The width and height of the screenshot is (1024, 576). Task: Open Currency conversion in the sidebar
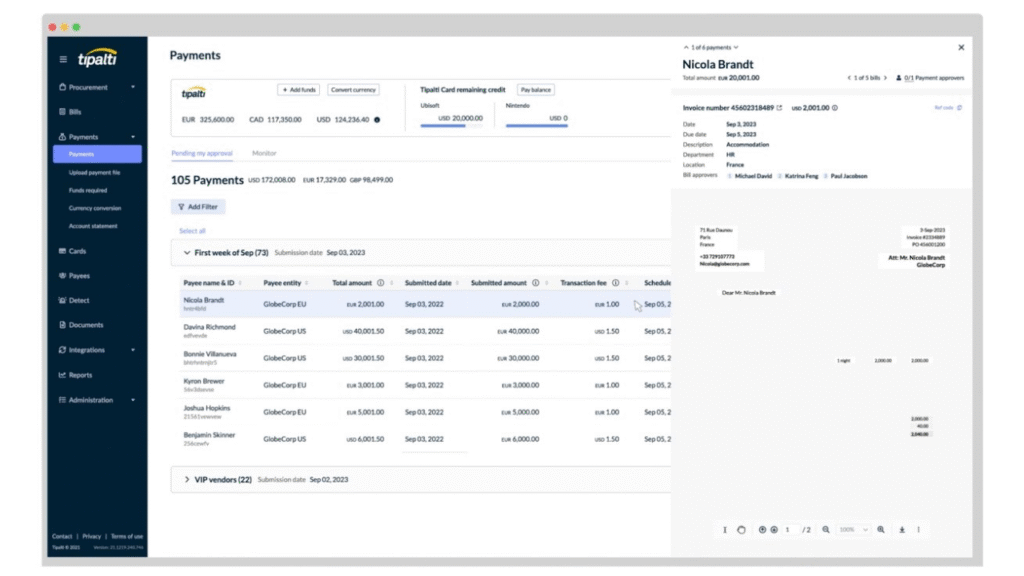95,208
